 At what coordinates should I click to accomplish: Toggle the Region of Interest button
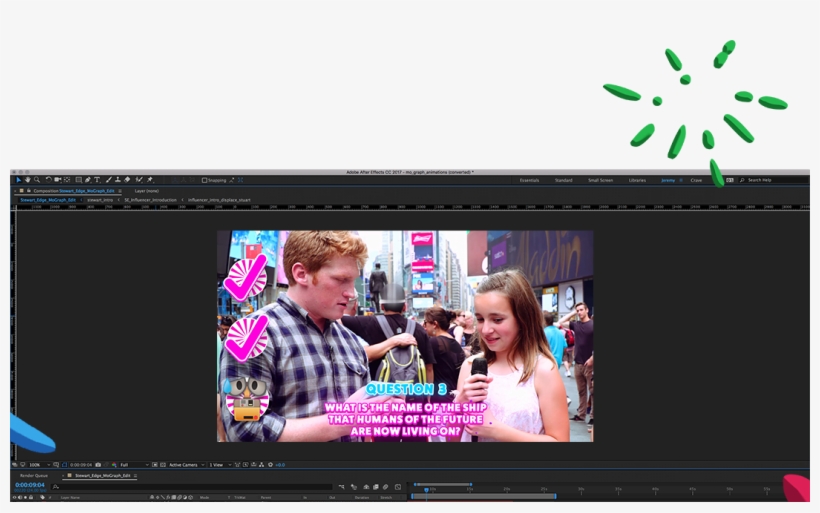[x=155, y=464]
